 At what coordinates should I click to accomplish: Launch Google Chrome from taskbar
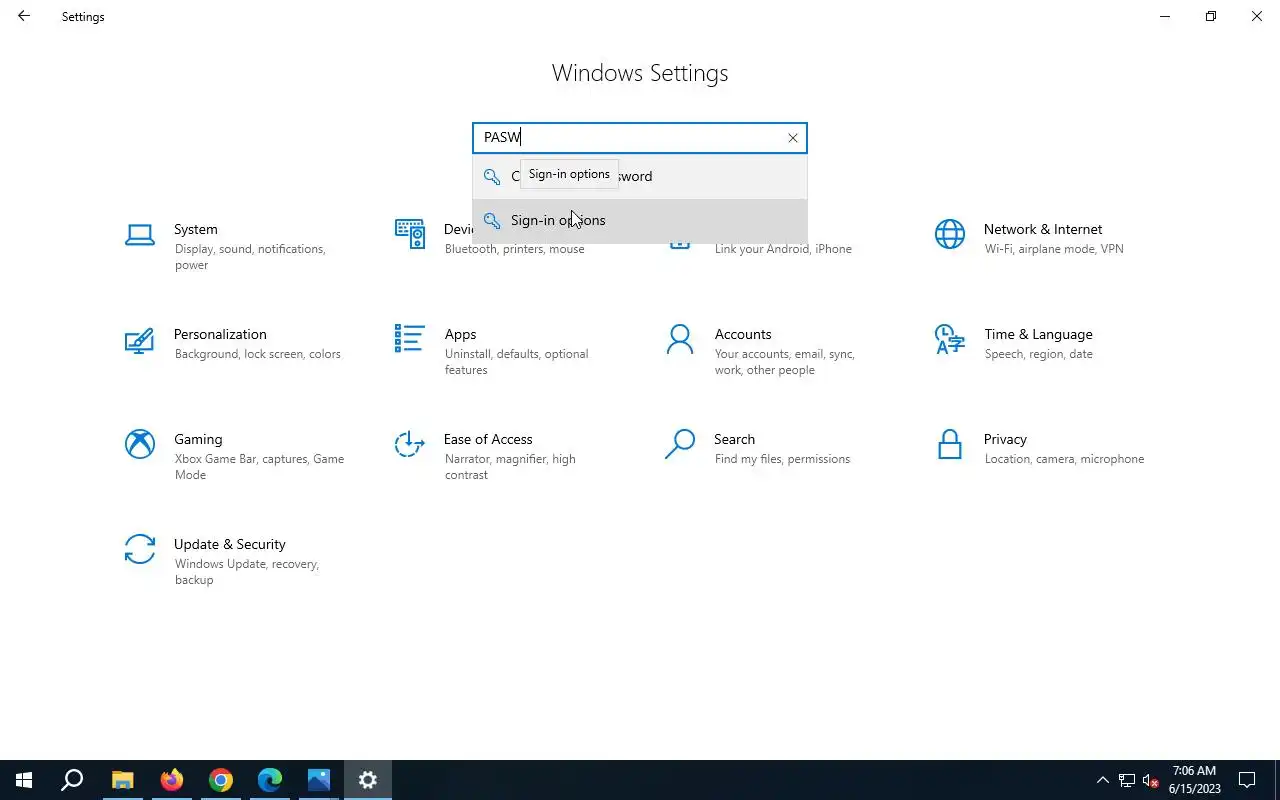220,780
